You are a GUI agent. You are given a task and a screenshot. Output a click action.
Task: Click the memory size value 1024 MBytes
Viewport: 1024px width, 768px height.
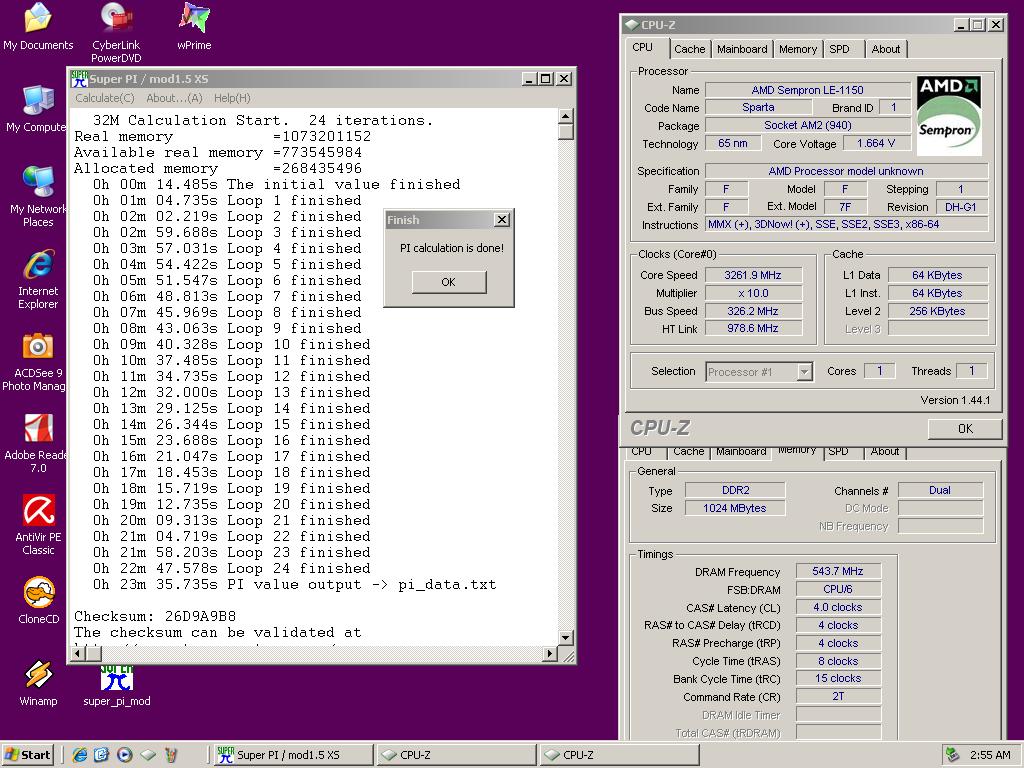click(735, 508)
